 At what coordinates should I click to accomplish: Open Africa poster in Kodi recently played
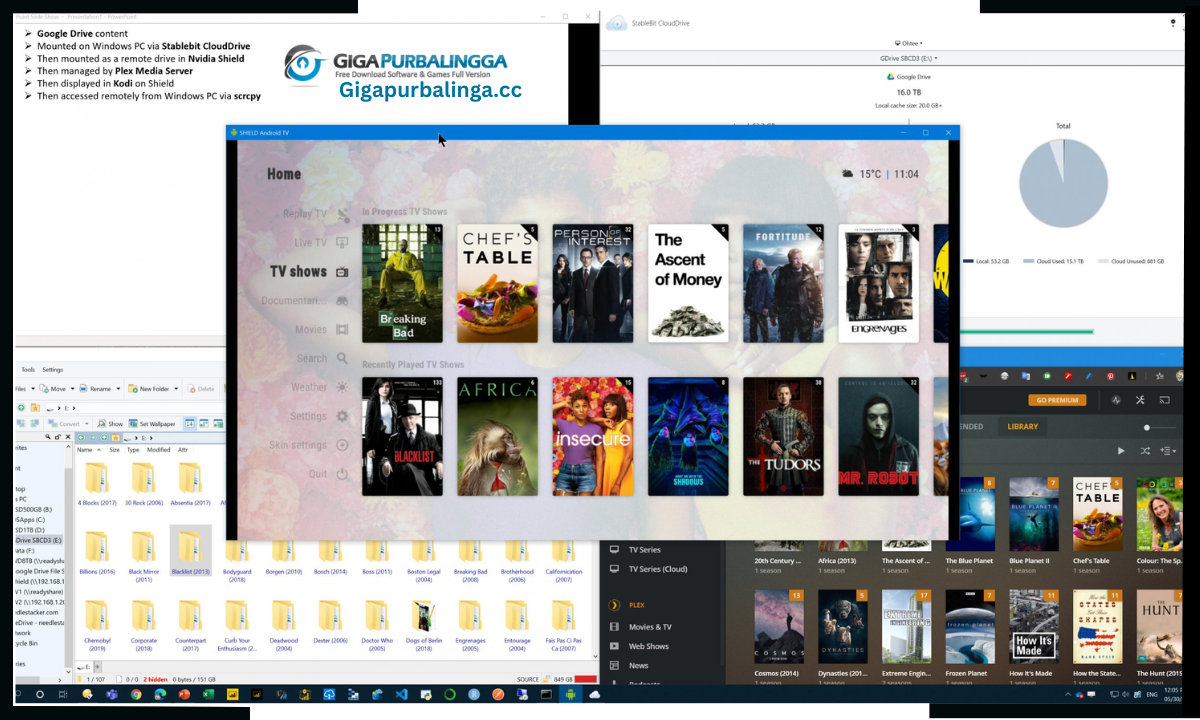click(497, 437)
